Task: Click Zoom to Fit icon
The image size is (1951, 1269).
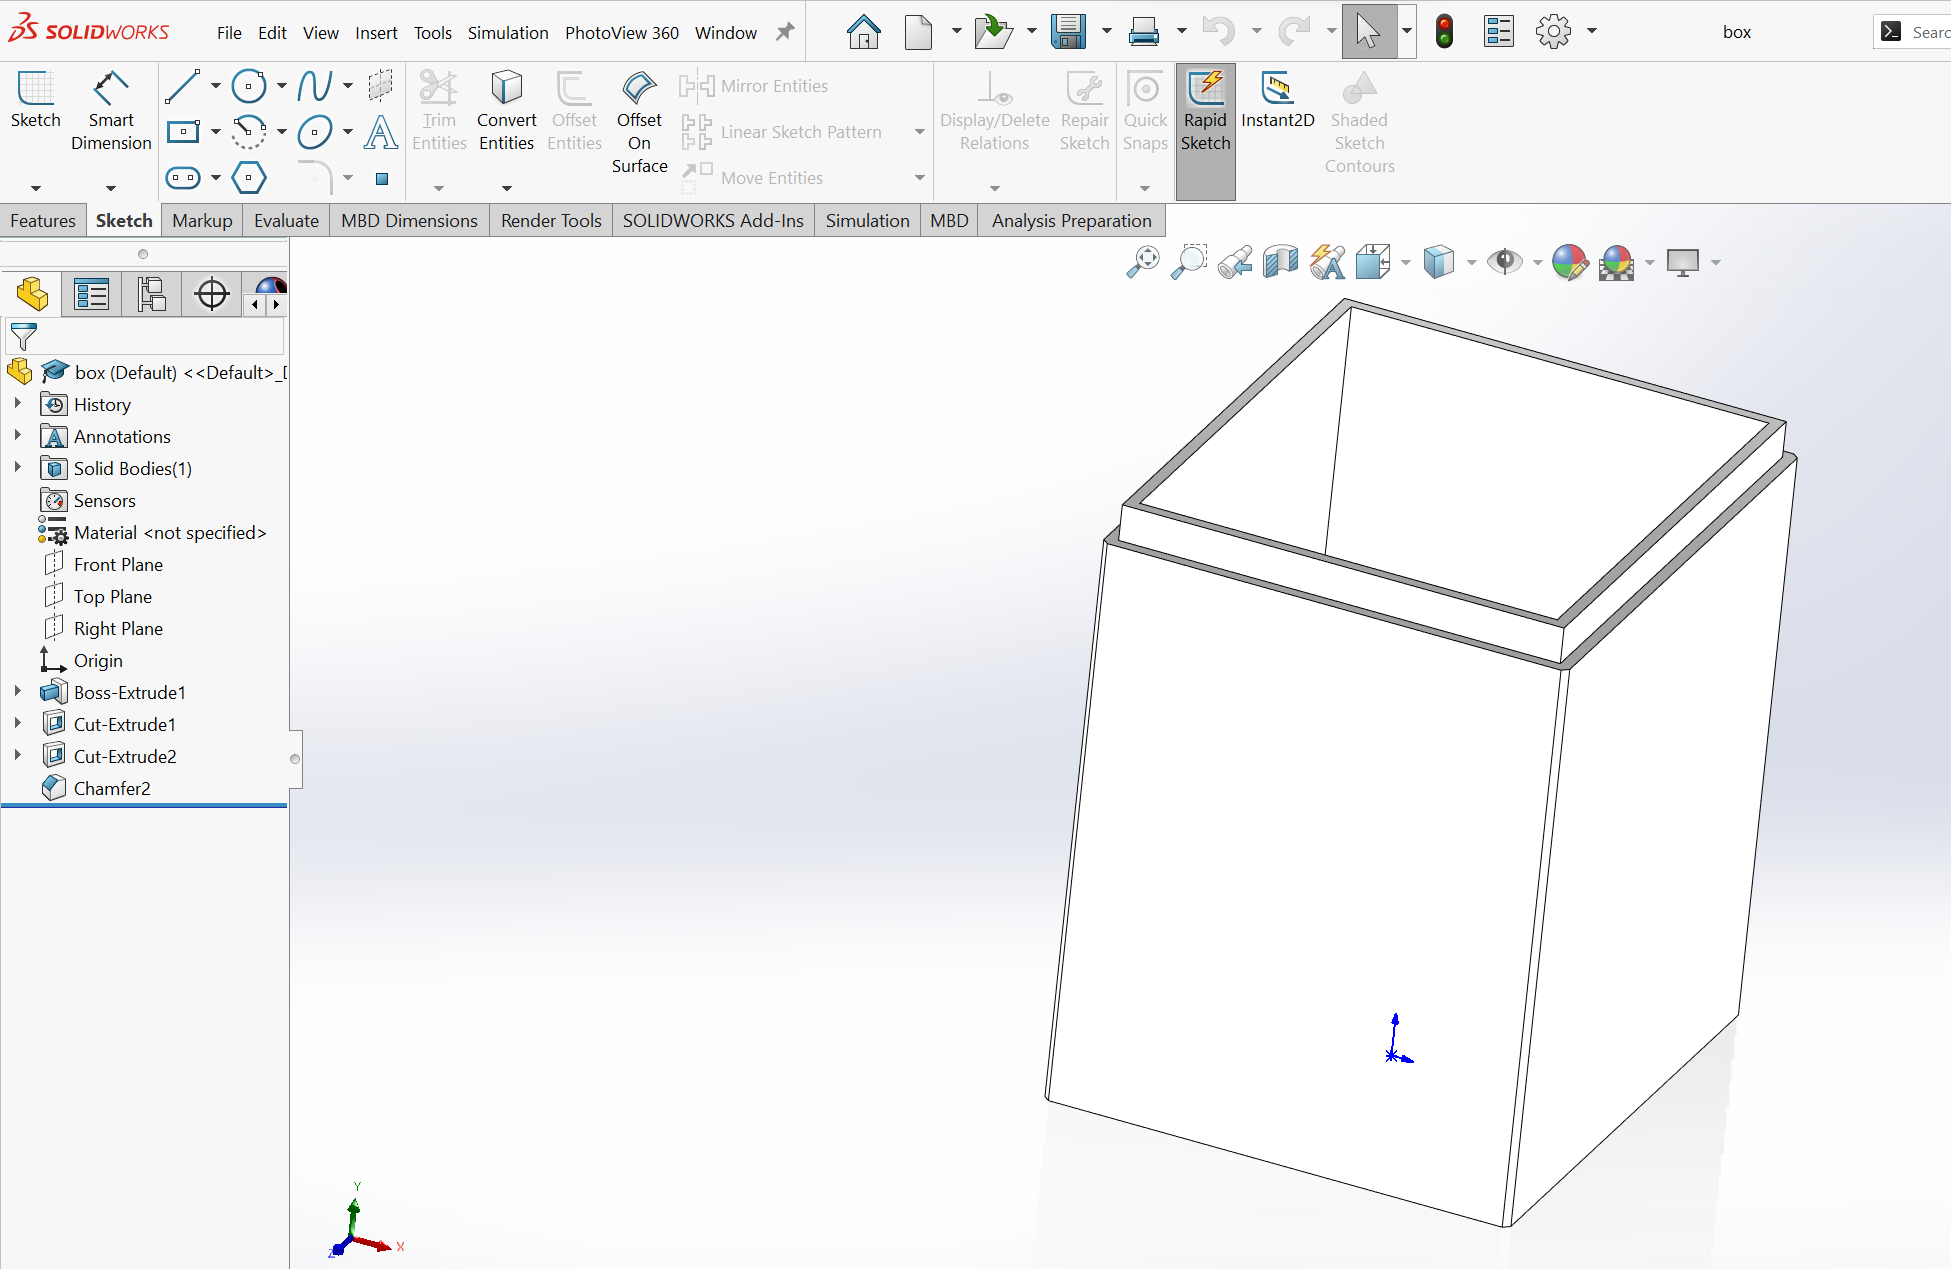Action: click(x=1143, y=262)
